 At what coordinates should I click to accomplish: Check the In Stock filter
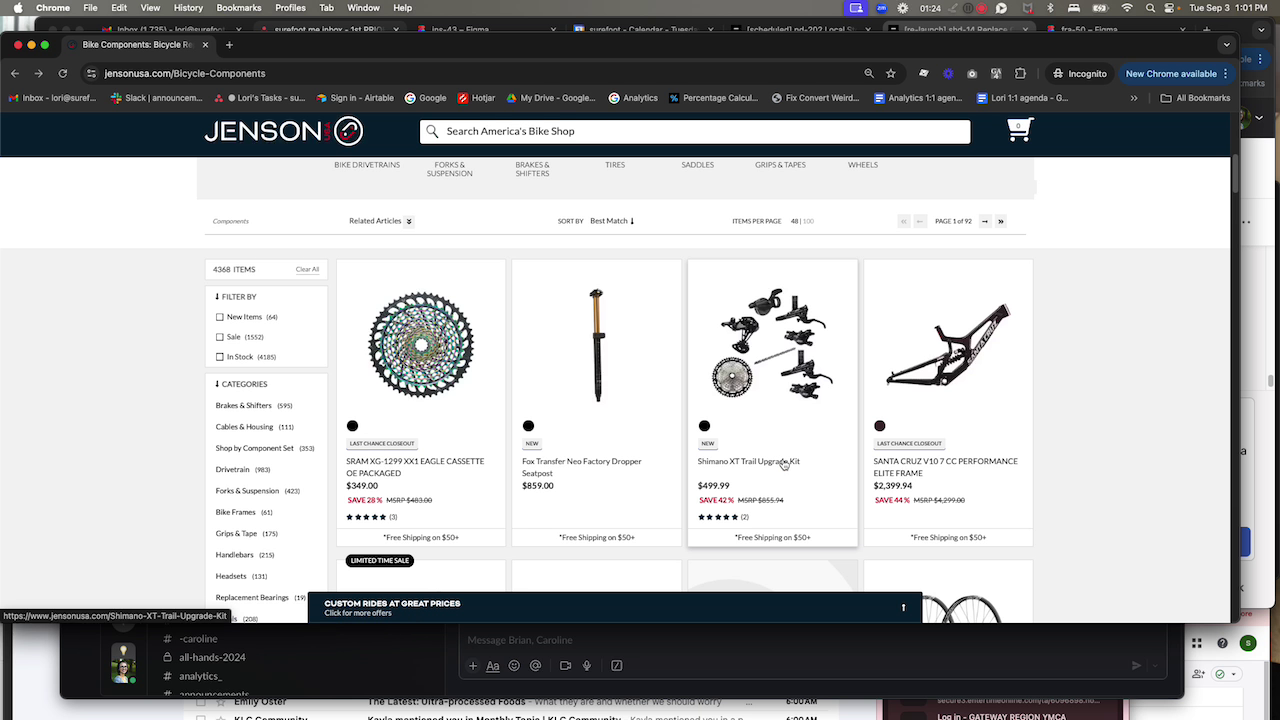(x=220, y=357)
